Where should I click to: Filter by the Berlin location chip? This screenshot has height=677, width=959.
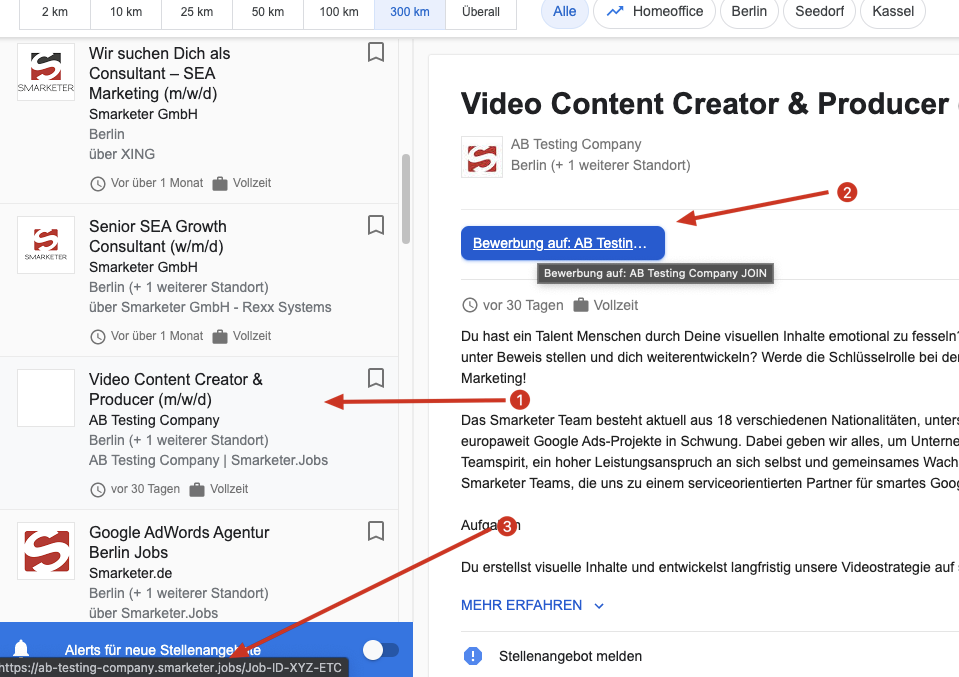click(x=749, y=12)
